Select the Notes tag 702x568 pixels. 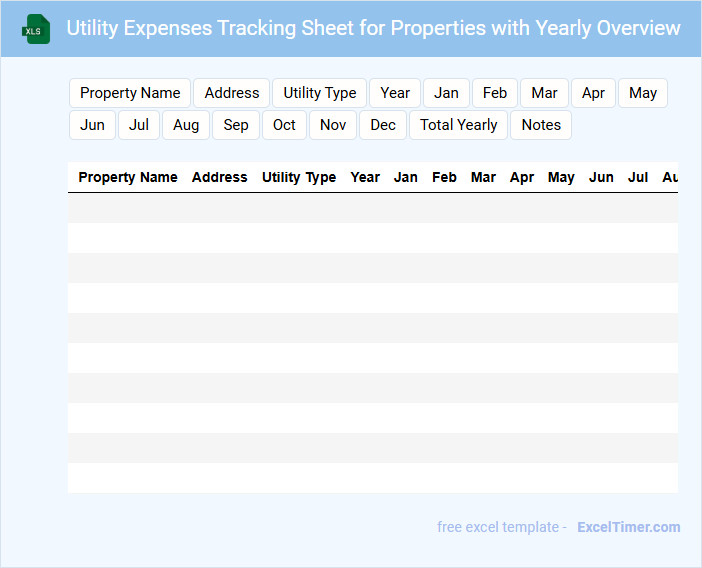click(541, 125)
